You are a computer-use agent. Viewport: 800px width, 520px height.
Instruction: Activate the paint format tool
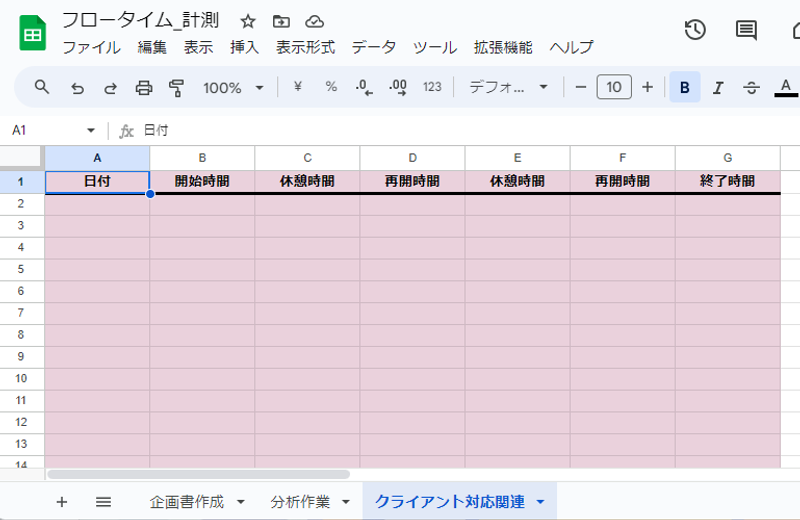176,88
